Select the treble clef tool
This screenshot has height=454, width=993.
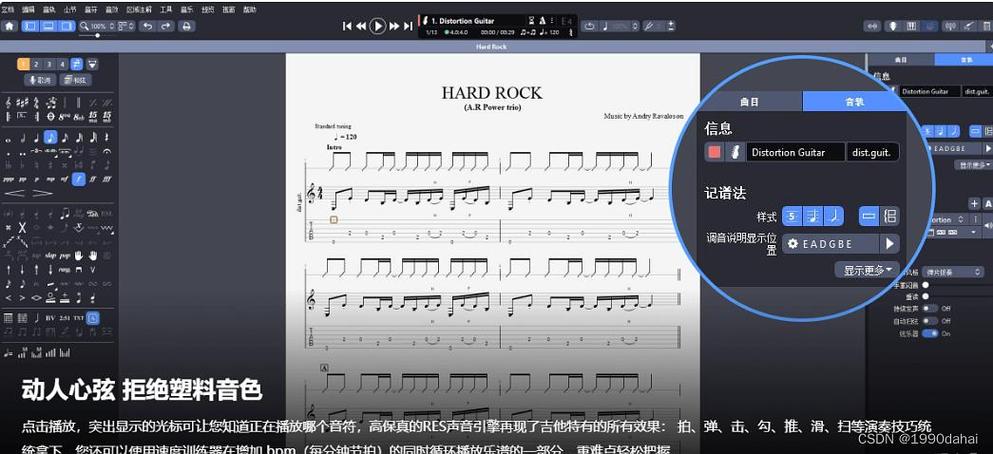click(8, 103)
